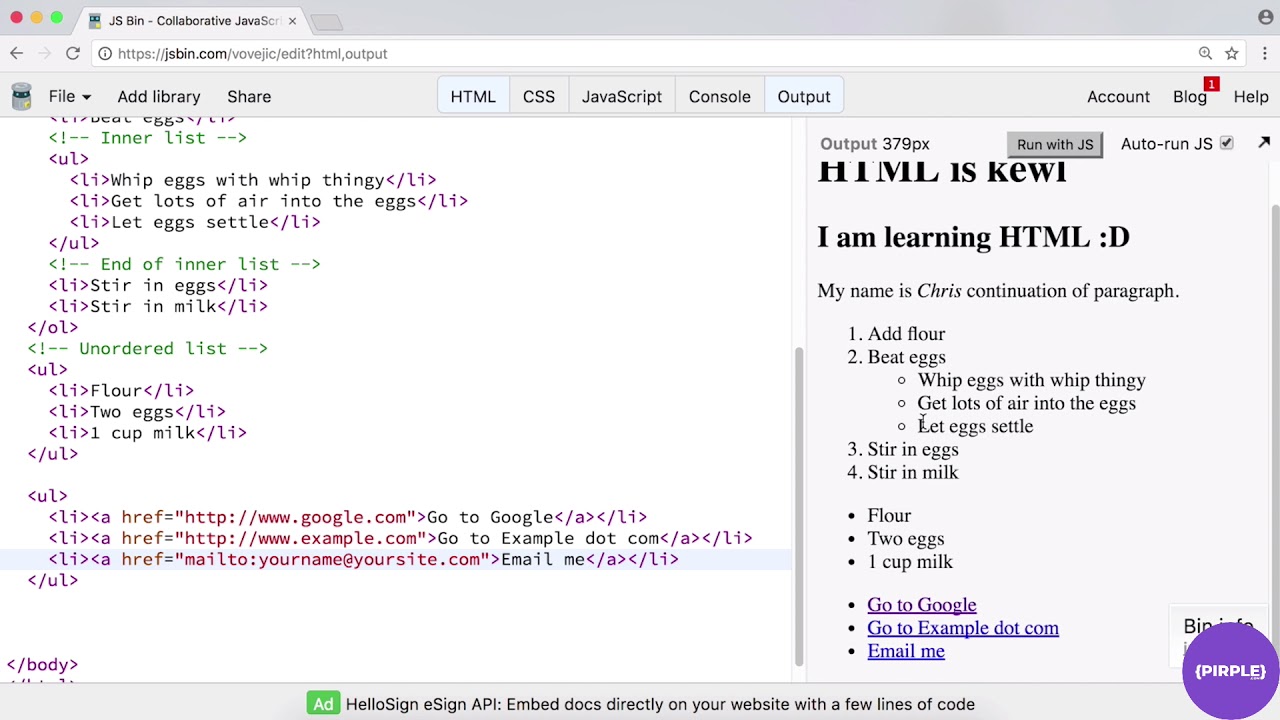Reload the page with the refresh icon
The width and height of the screenshot is (1280, 720).
(x=73, y=53)
